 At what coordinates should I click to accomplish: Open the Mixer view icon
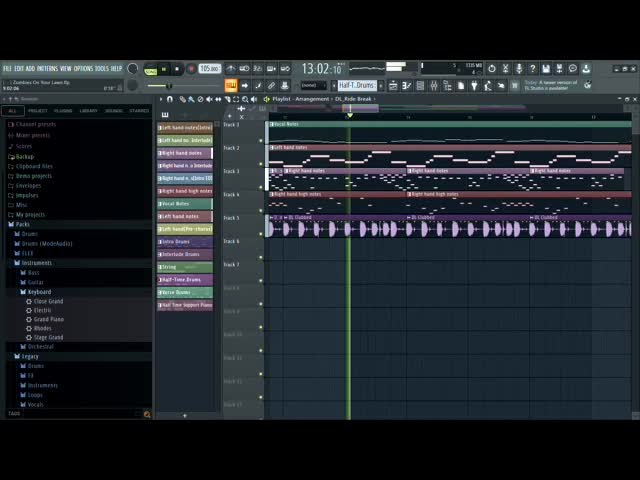point(433,85)
